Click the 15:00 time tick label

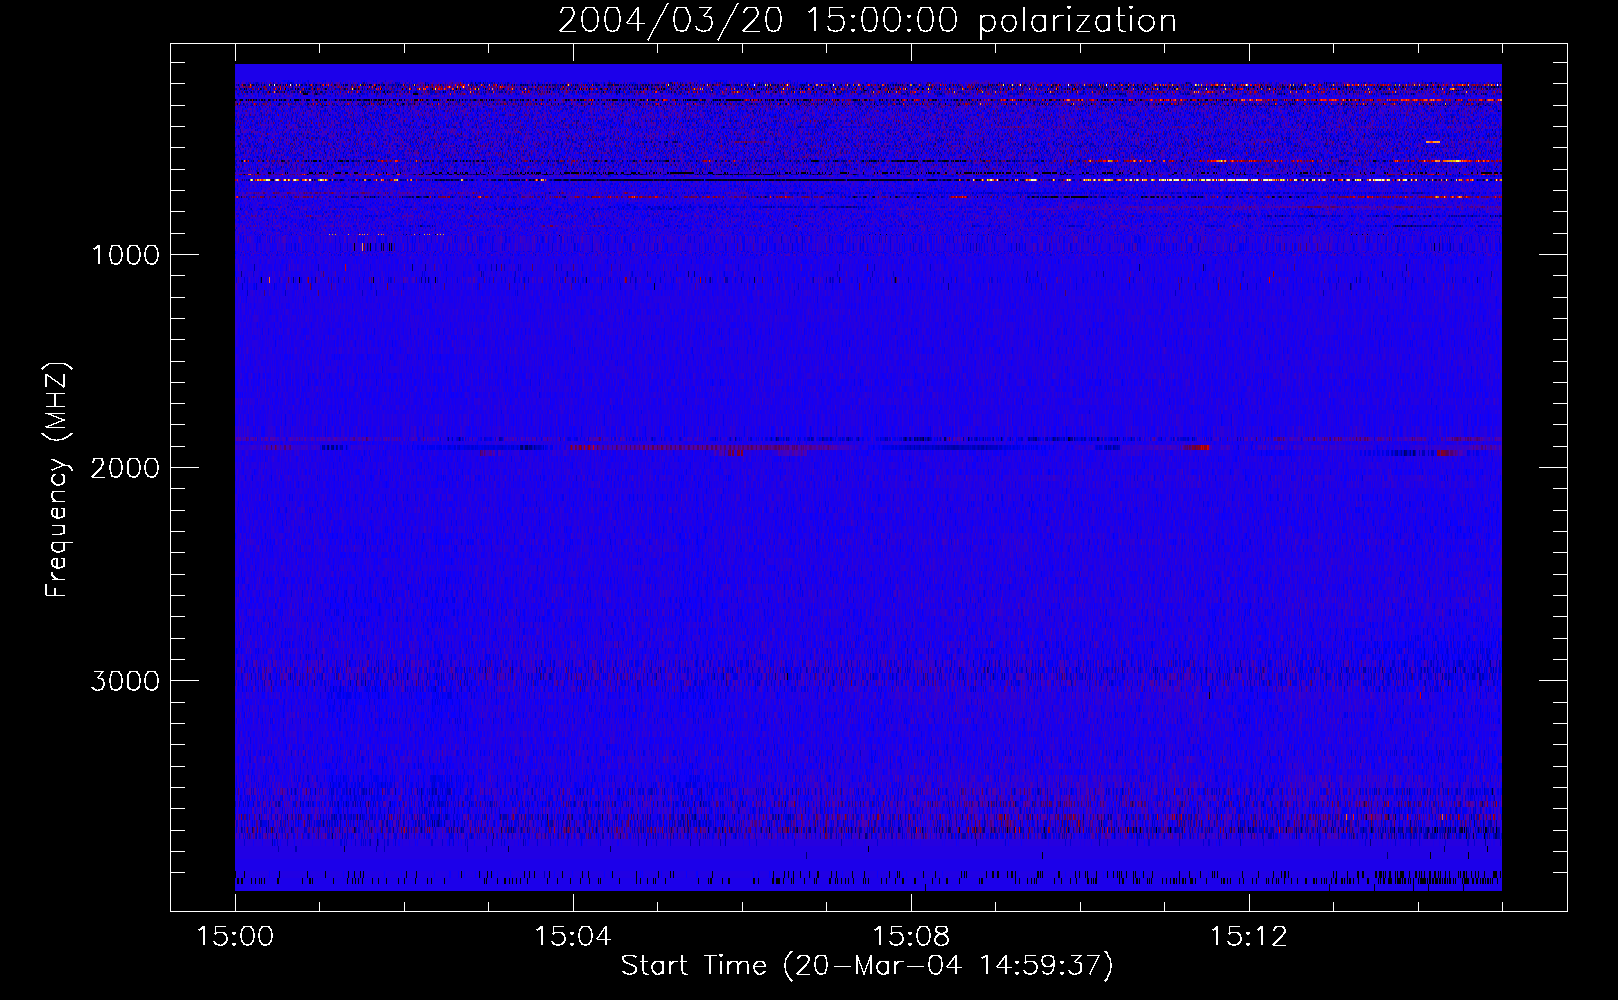235,937
